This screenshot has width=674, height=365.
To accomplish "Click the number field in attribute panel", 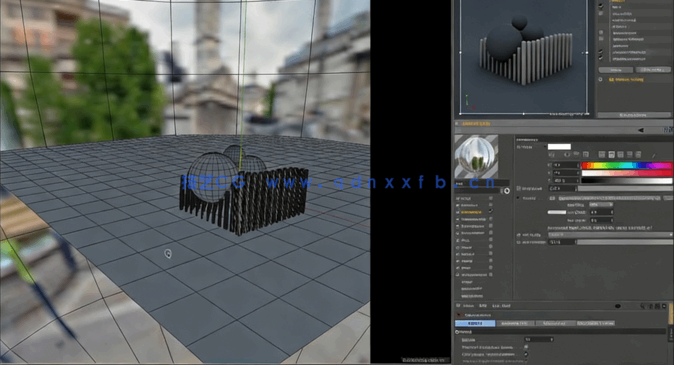I will (539, 340).
